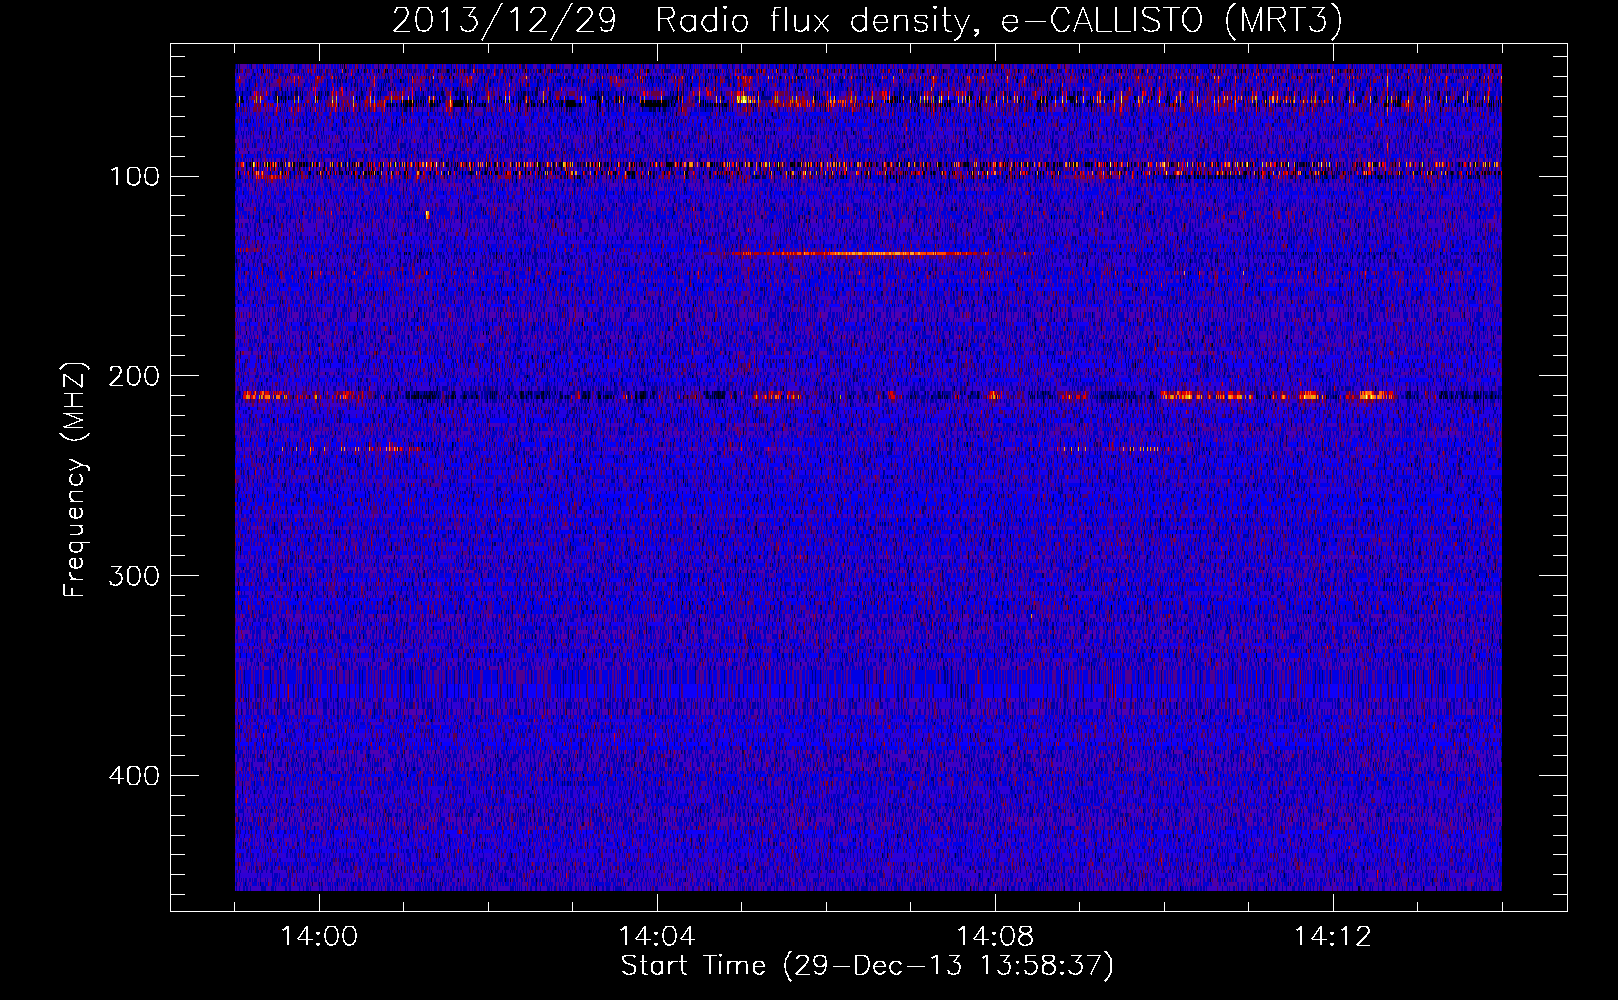Click the 14:00 time tick label
The image size is (1618, 1000).
point(319,937)
